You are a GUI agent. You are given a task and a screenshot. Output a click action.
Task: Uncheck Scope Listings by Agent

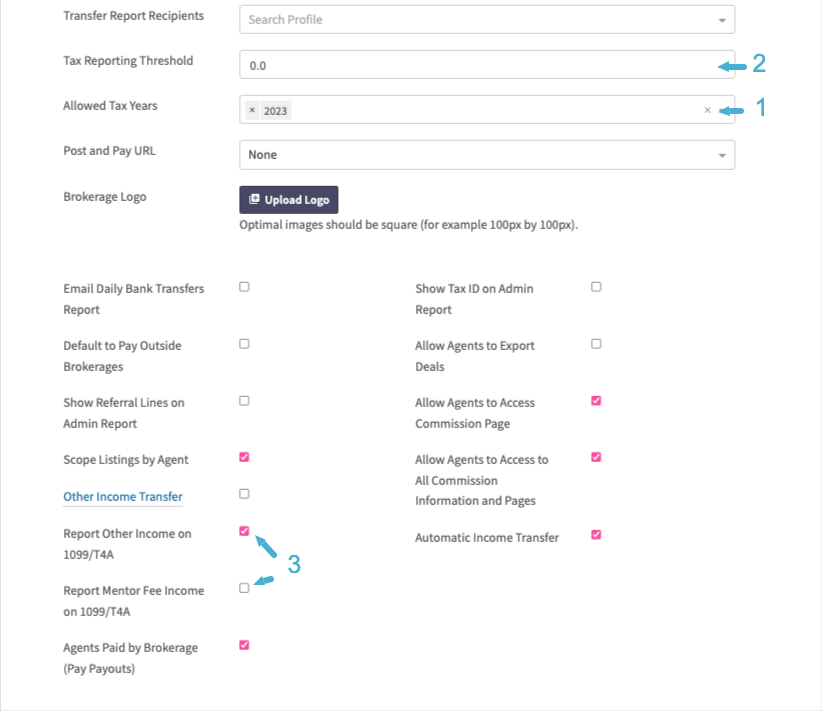point(244,457)
